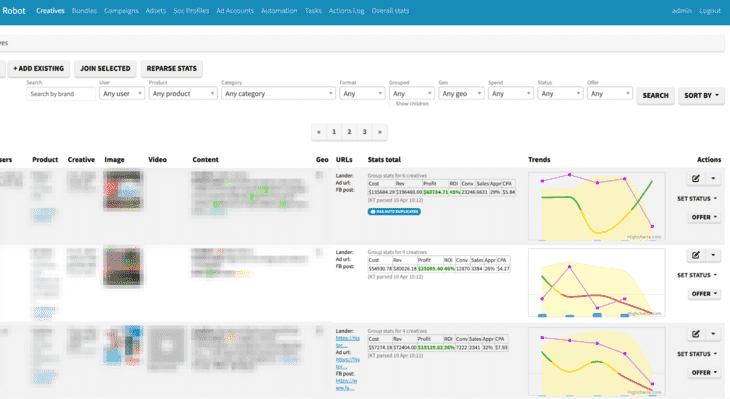Open caret menu beside second row edit icon
The height and width of the screenshot is (399, 730).
coord(713,255)
